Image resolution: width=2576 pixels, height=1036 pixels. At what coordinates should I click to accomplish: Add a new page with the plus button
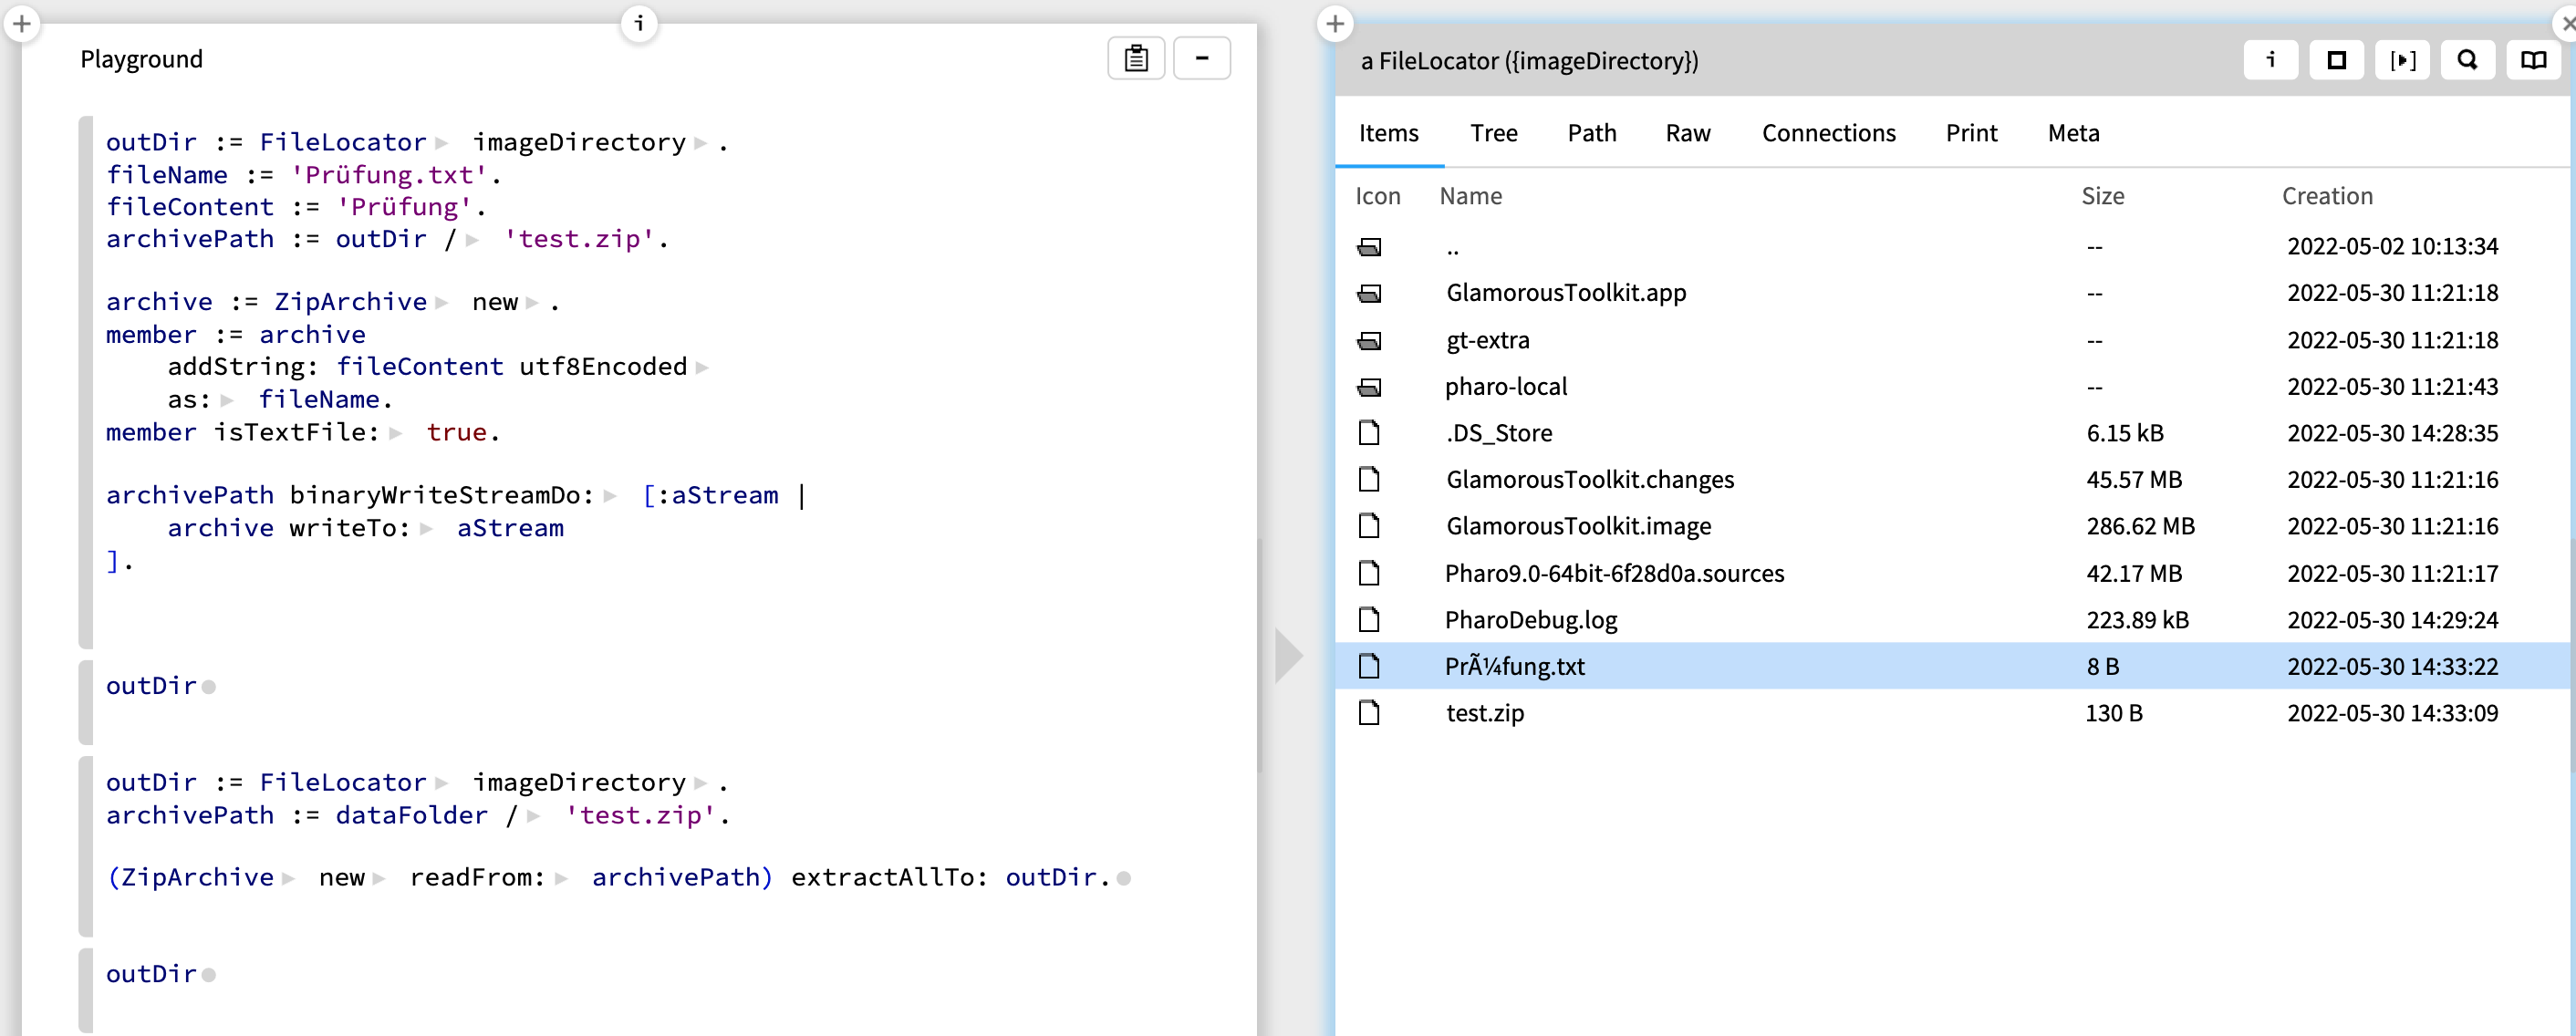(22, 22)
